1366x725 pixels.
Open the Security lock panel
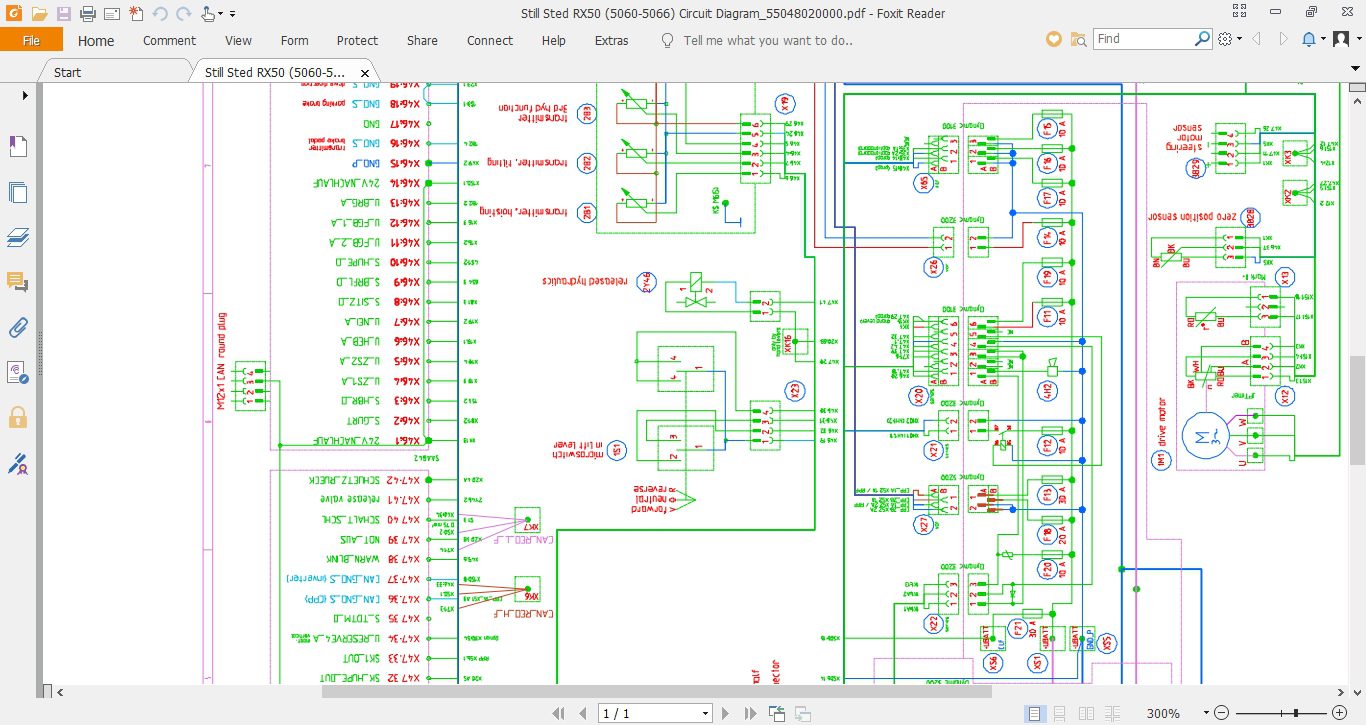click(x=18, y=416)
